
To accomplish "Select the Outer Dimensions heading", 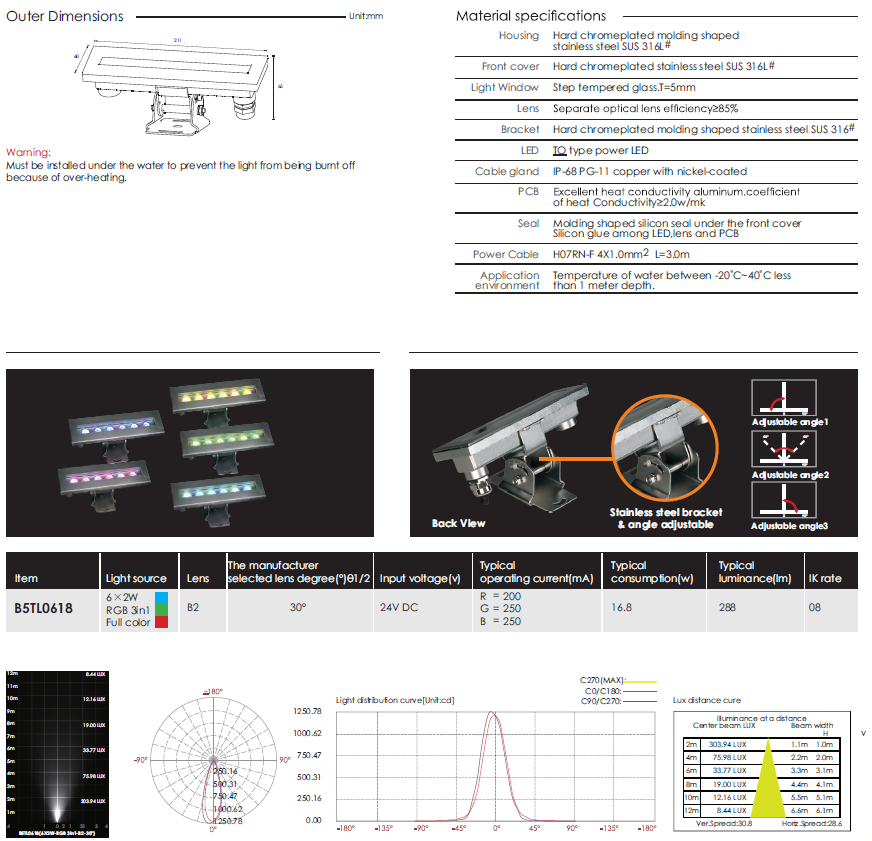I will [x=65, y=16].
